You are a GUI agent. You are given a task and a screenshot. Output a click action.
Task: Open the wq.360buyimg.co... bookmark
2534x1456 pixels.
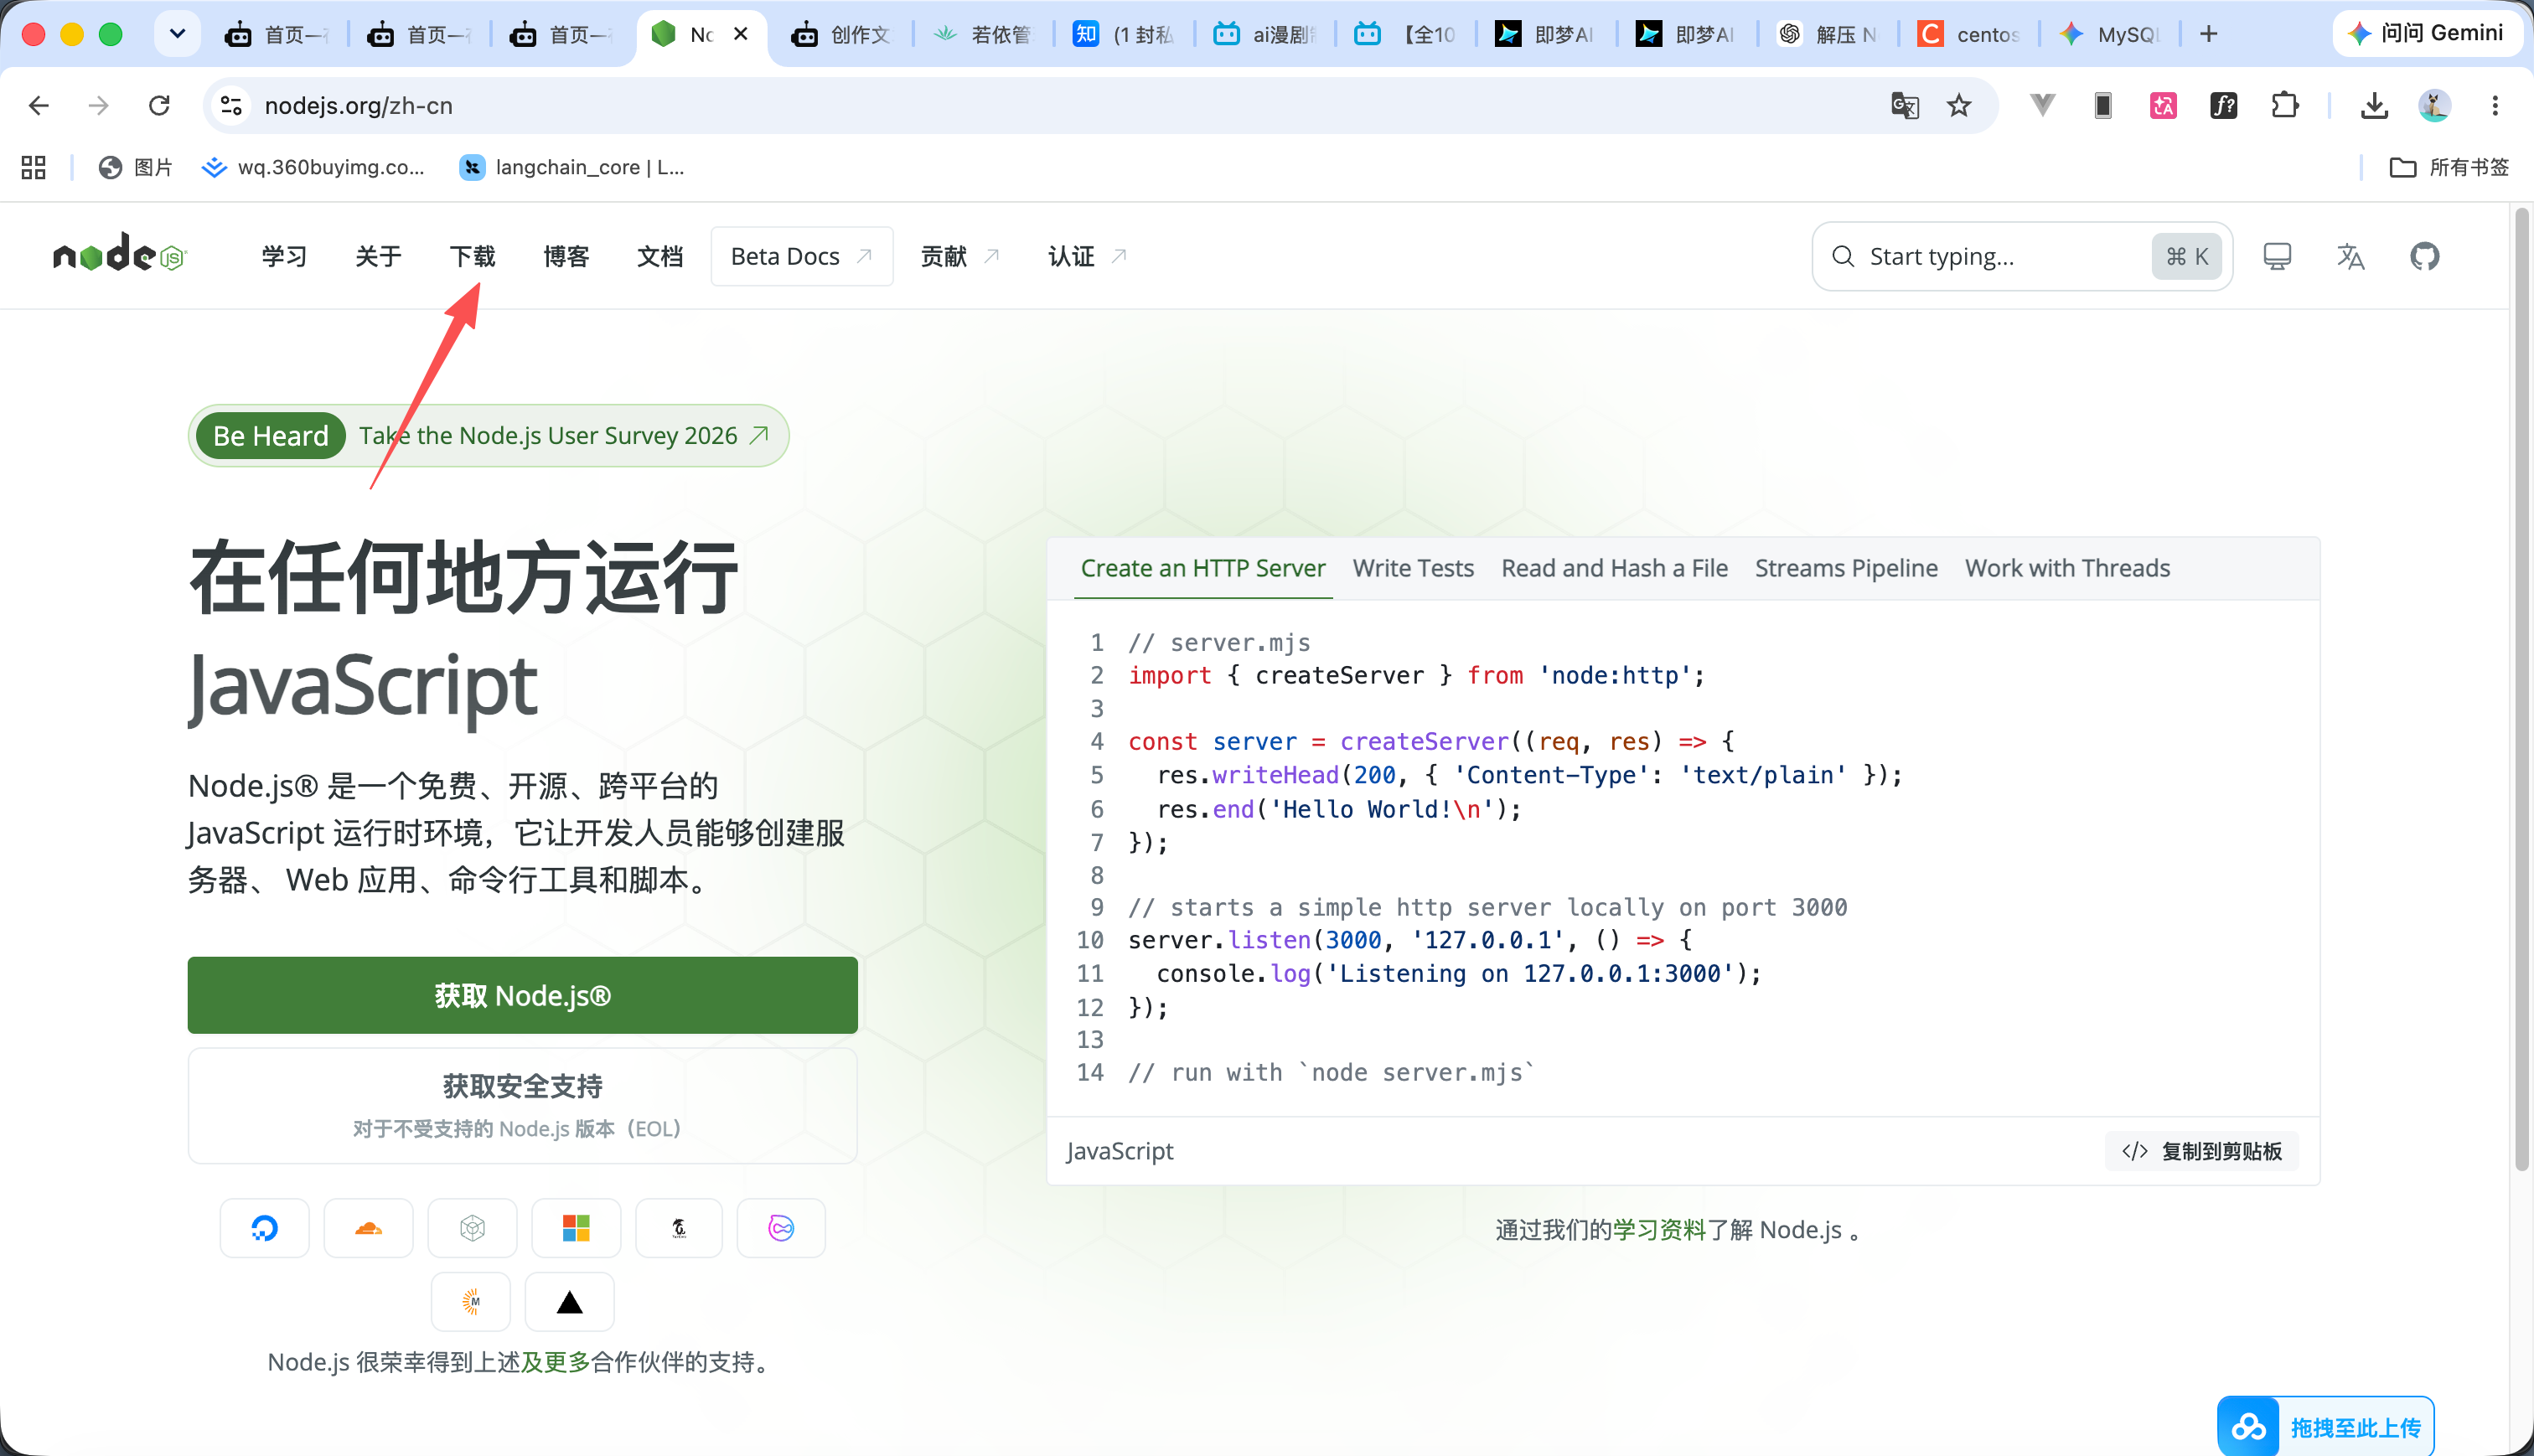coord(313,167)
